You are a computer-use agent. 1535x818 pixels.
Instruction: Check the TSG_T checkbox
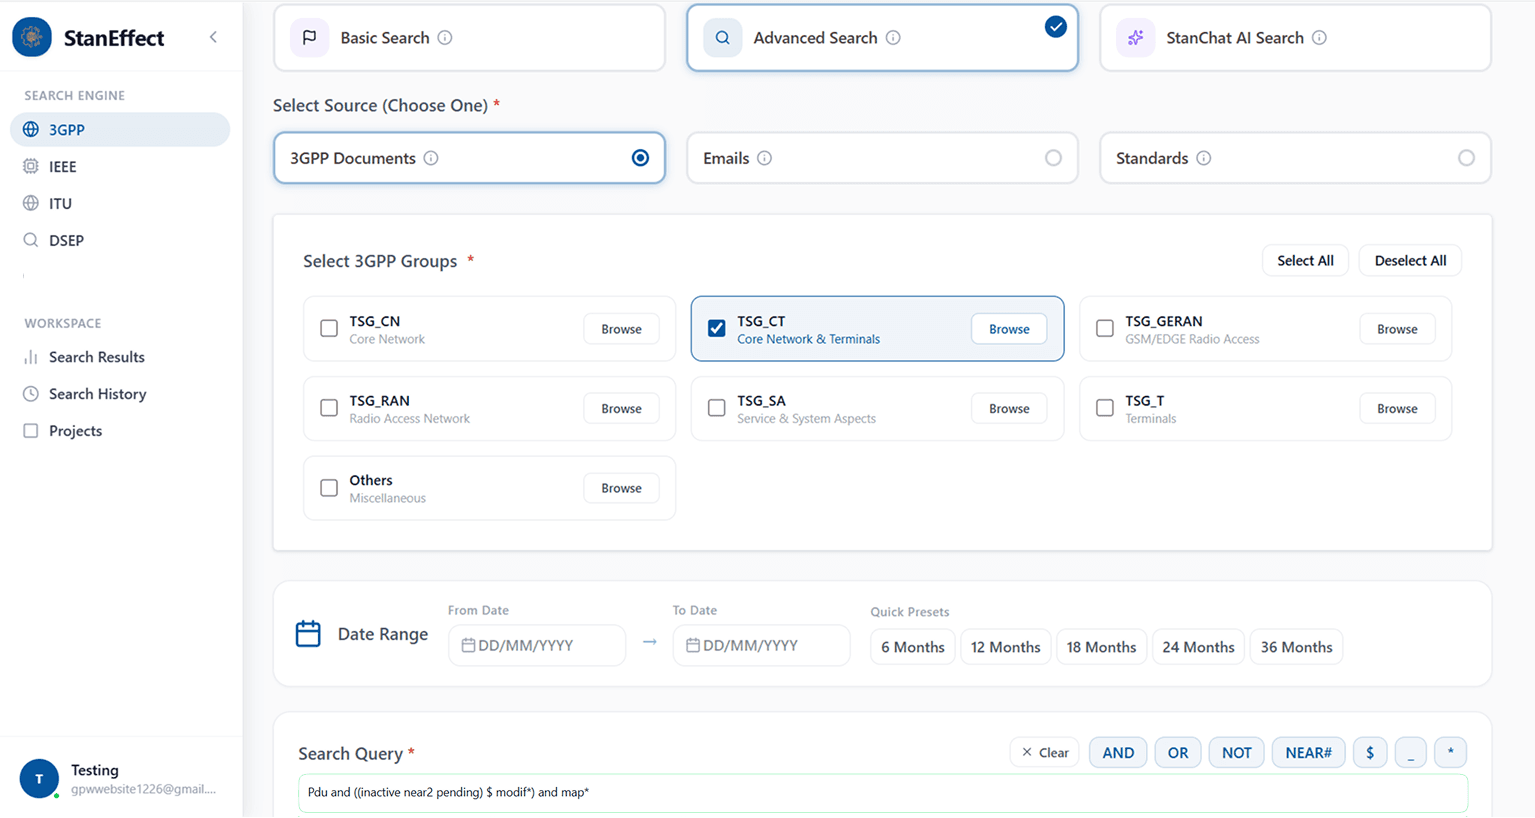[x=1105, y=408]
